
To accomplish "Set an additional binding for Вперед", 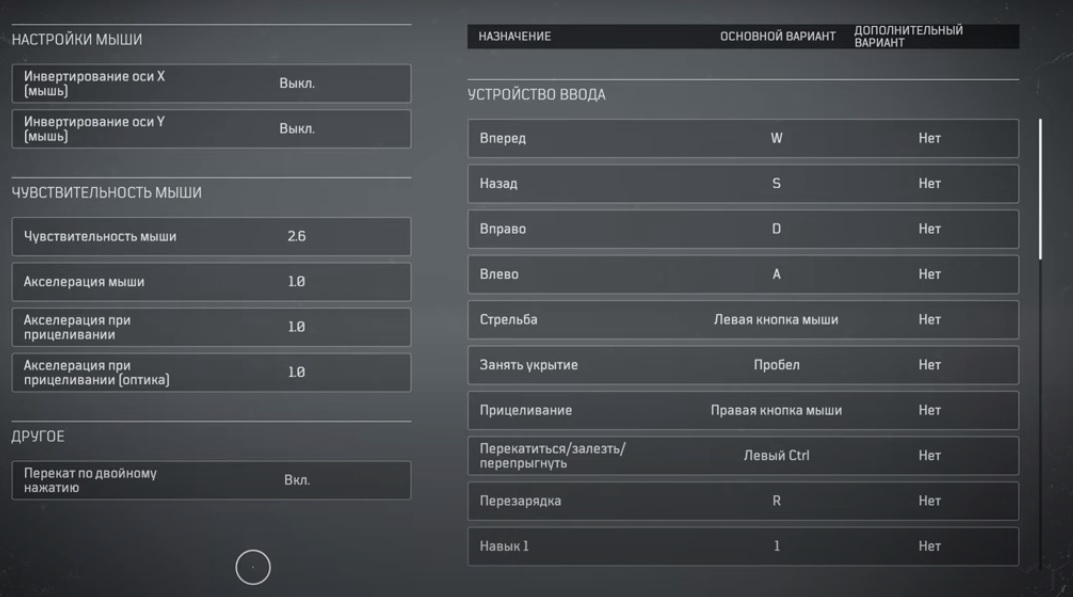I will click(x=929, y=139).
